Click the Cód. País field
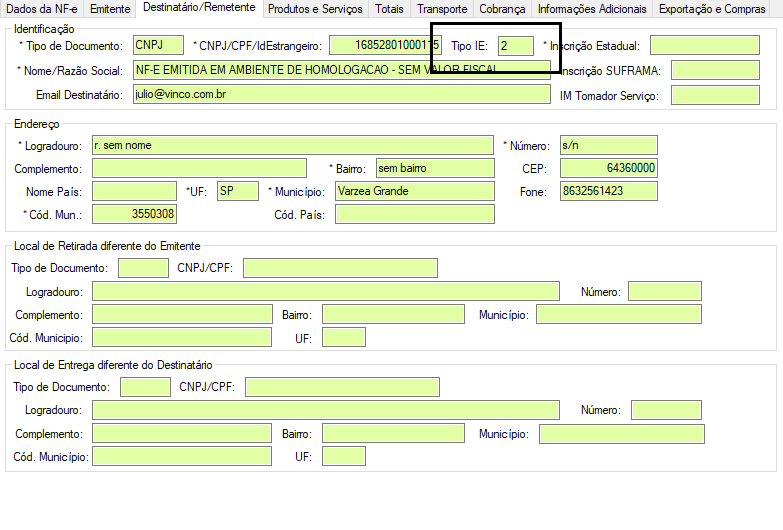 pyautogui.click(x=414, y=214)
